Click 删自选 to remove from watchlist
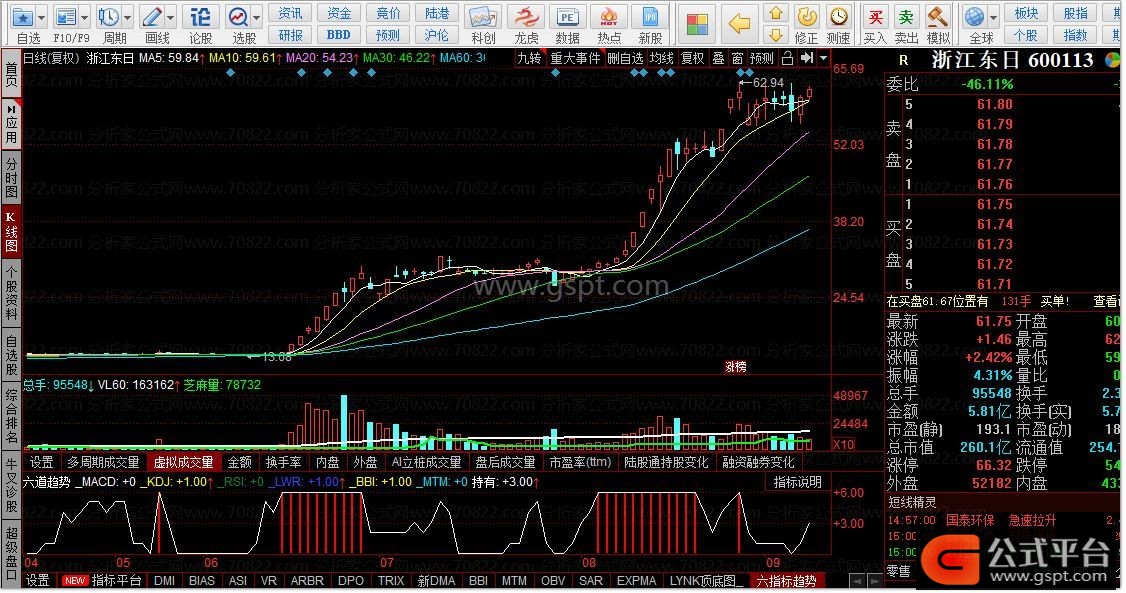The image size is (1126, 593). [x=625, y=58]
